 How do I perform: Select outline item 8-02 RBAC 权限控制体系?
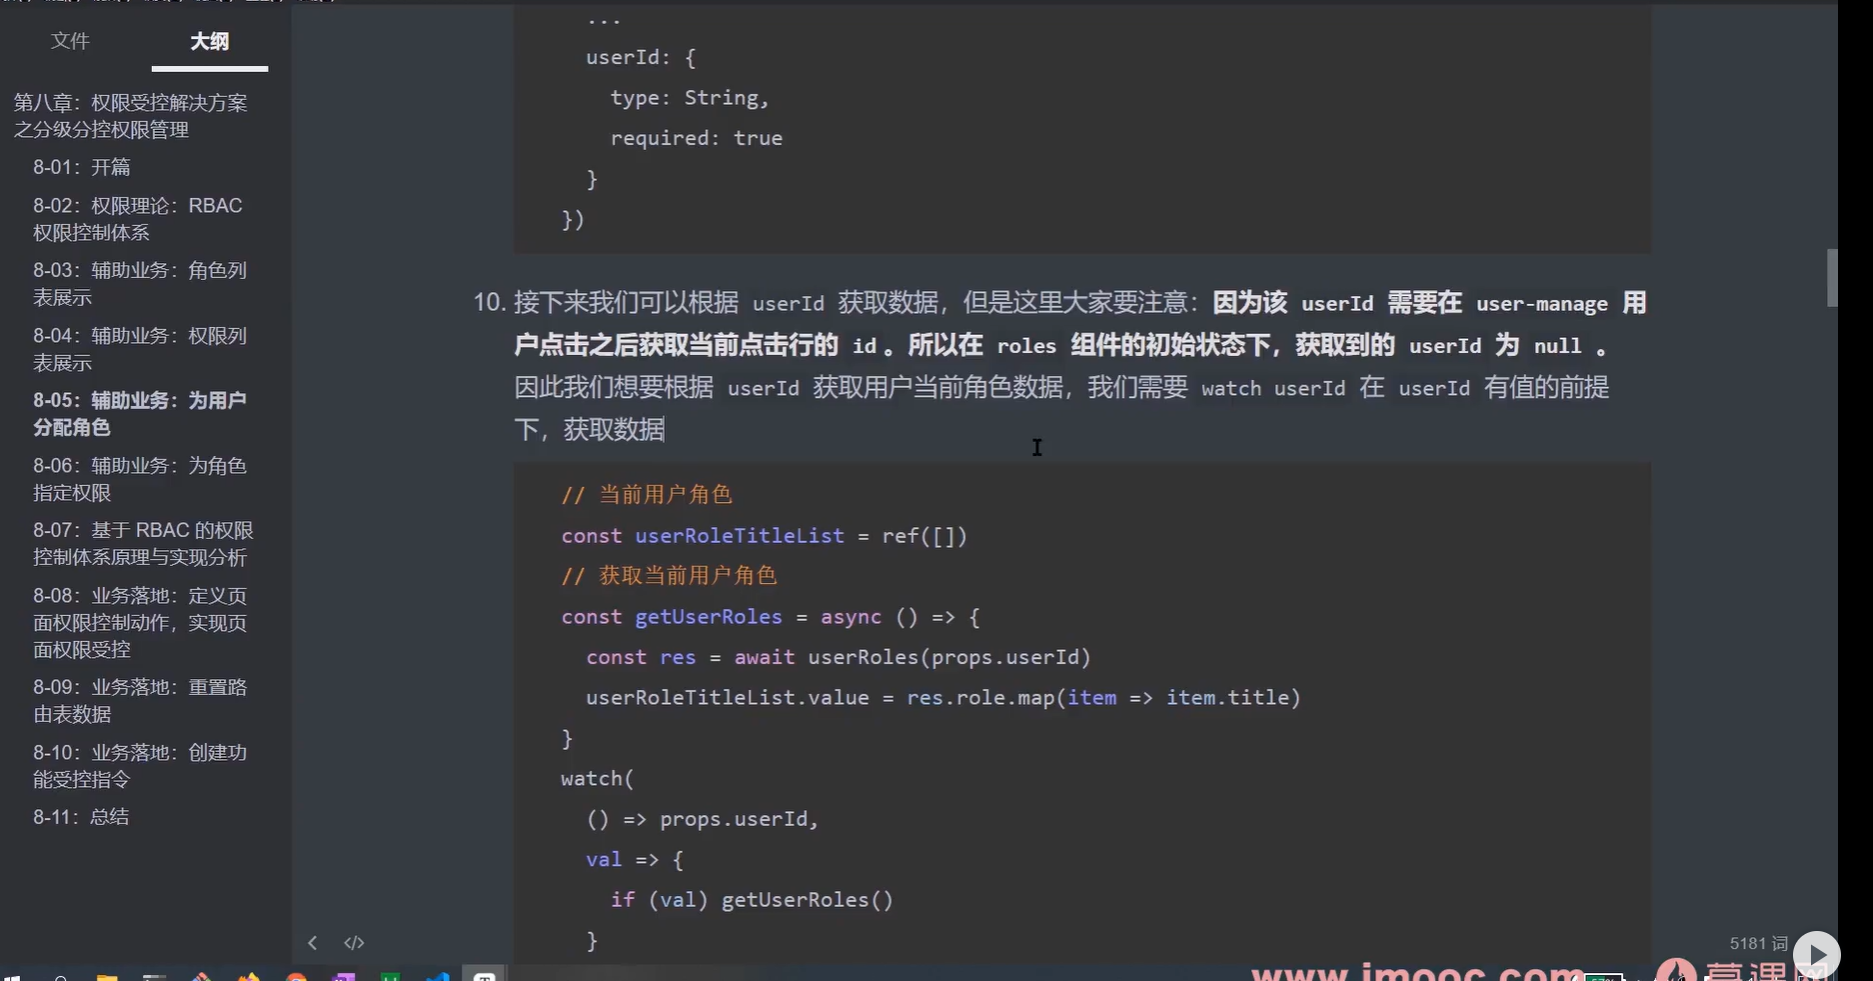[x=139, y=219]
